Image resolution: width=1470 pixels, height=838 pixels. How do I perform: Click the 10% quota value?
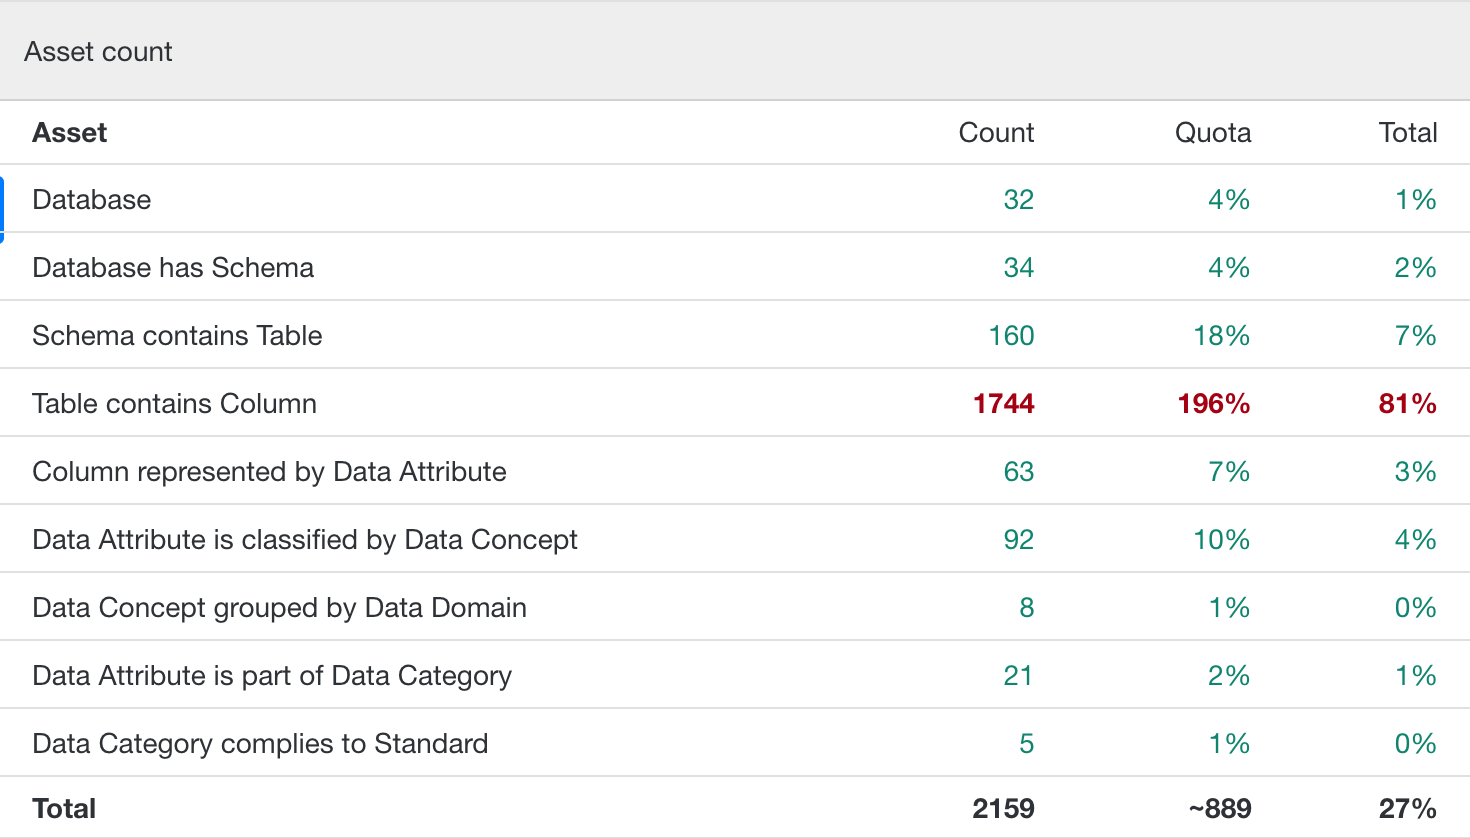click(1222, 540)
